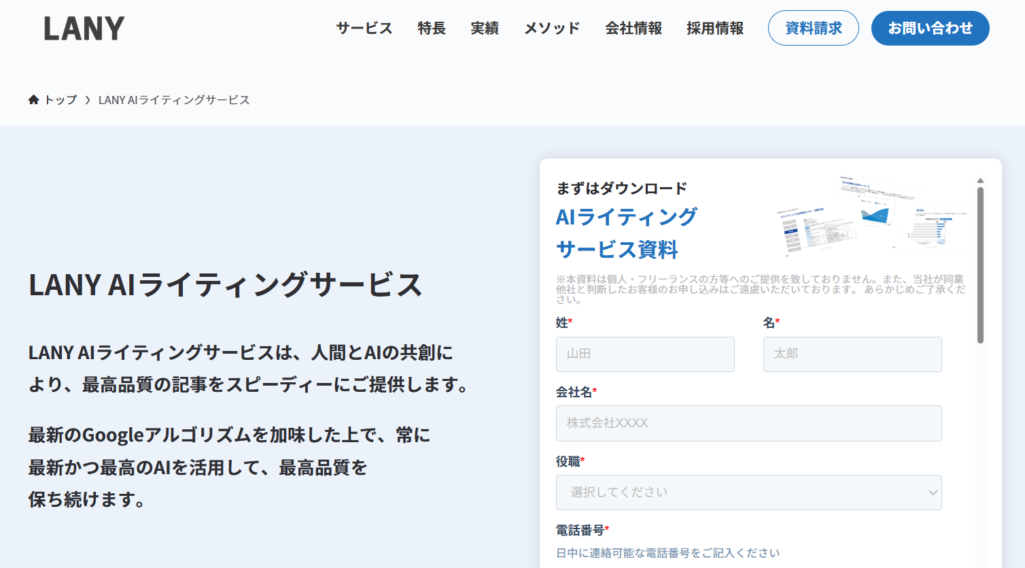Navigate to 会社情報 in header
The height and width of the screenshot is (568, 1025).
[x=633, y=28]
